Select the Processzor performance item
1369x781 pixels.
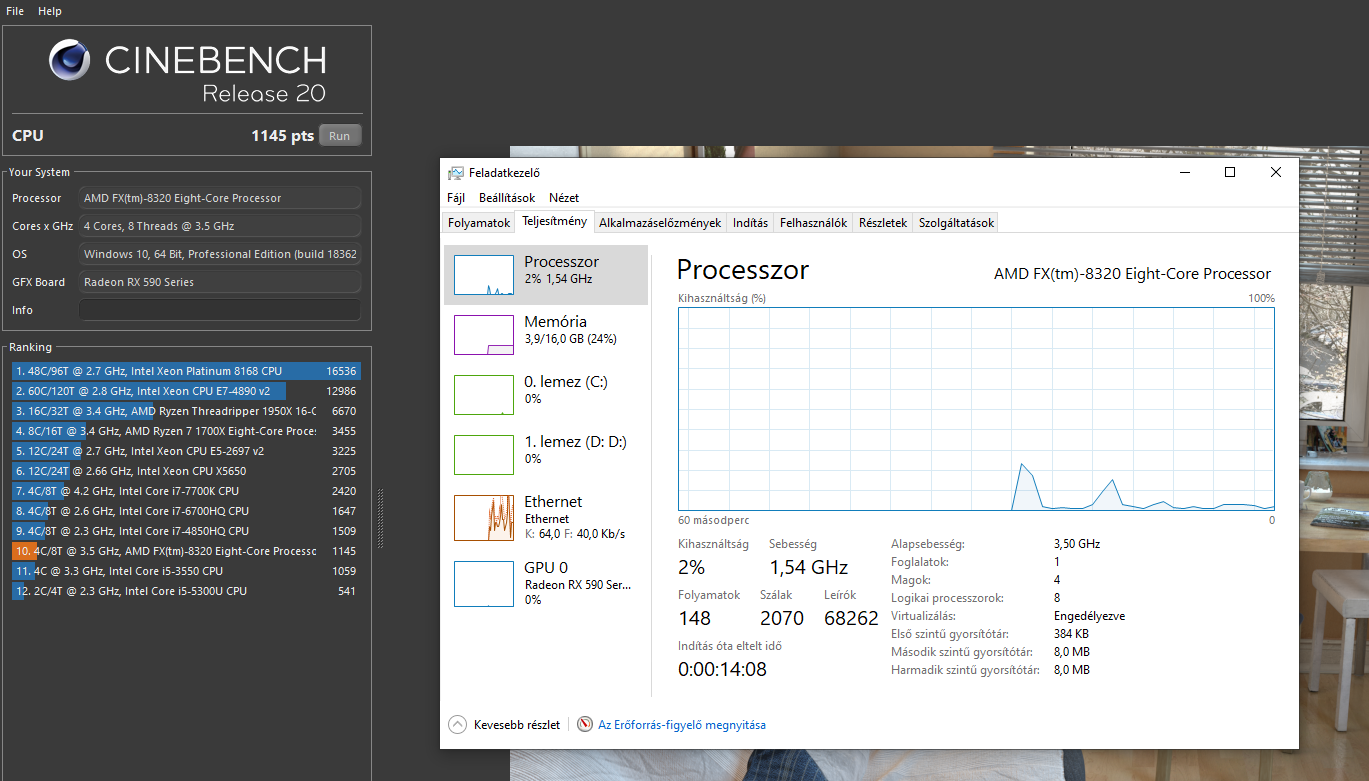click(546, 275)
